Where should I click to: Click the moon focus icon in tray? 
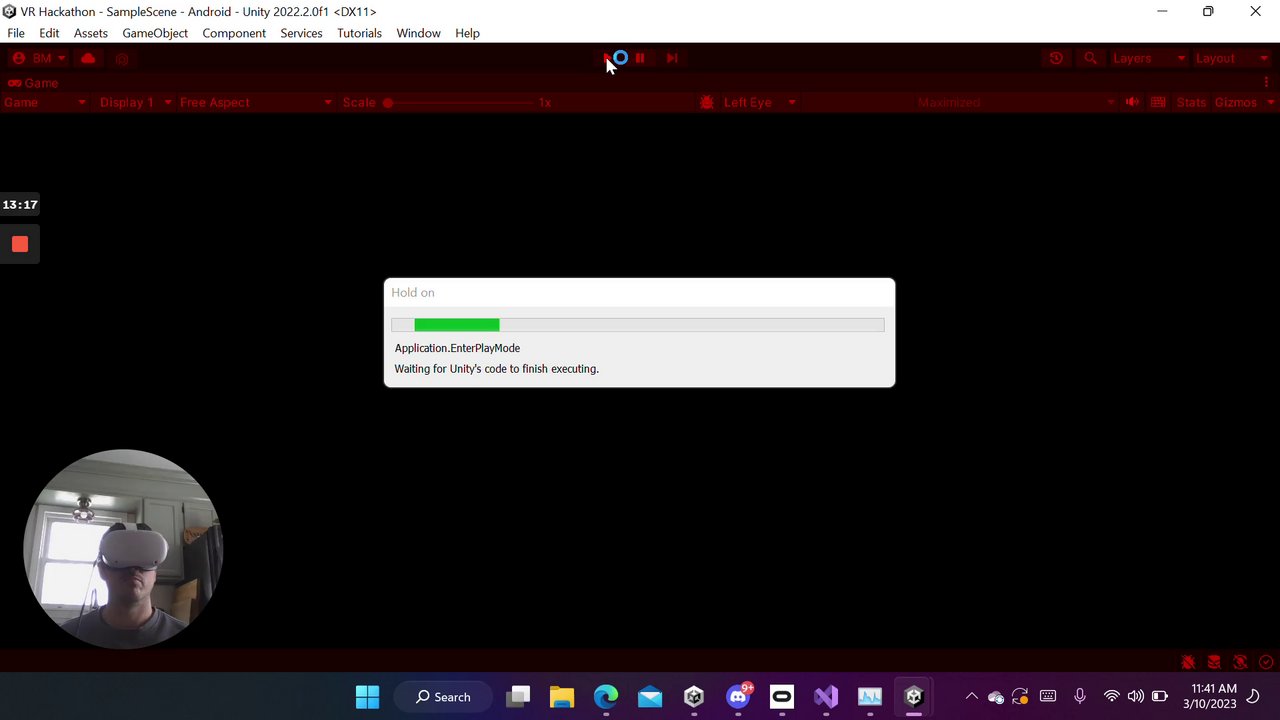point(1255,697)
